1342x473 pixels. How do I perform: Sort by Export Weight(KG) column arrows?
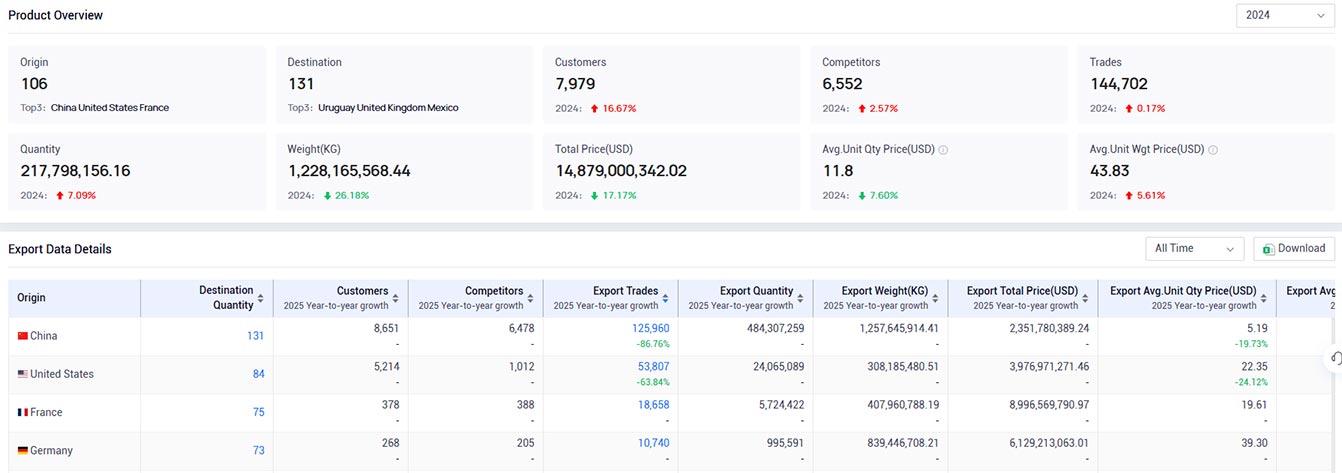point(936,298)
